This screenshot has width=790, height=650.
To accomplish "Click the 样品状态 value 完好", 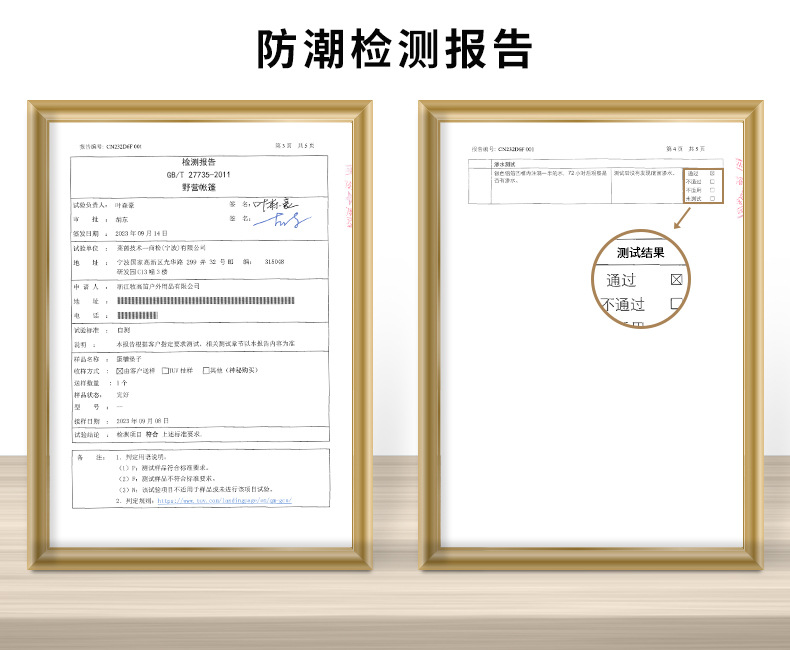I will pyautogui.click(x=122, y=395).
